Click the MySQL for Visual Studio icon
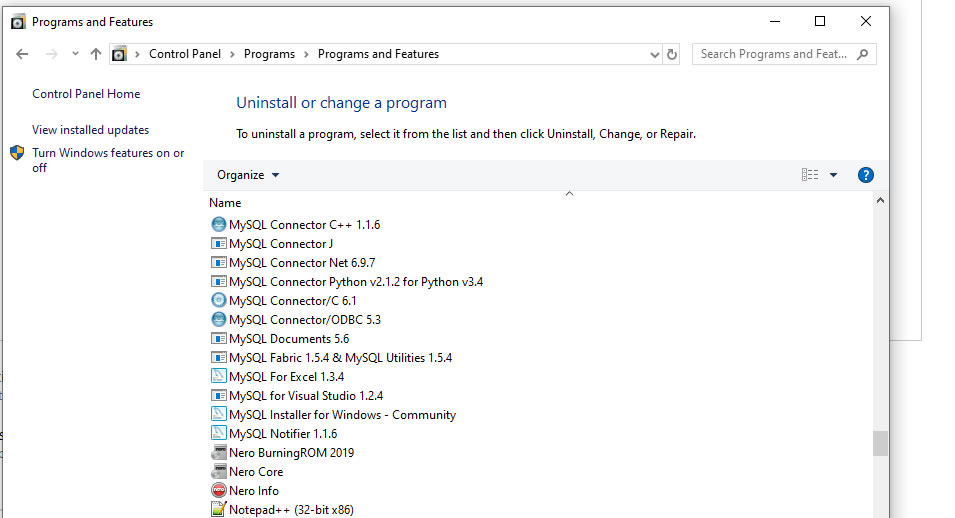955x518 pixels. [x=219, y=395]
